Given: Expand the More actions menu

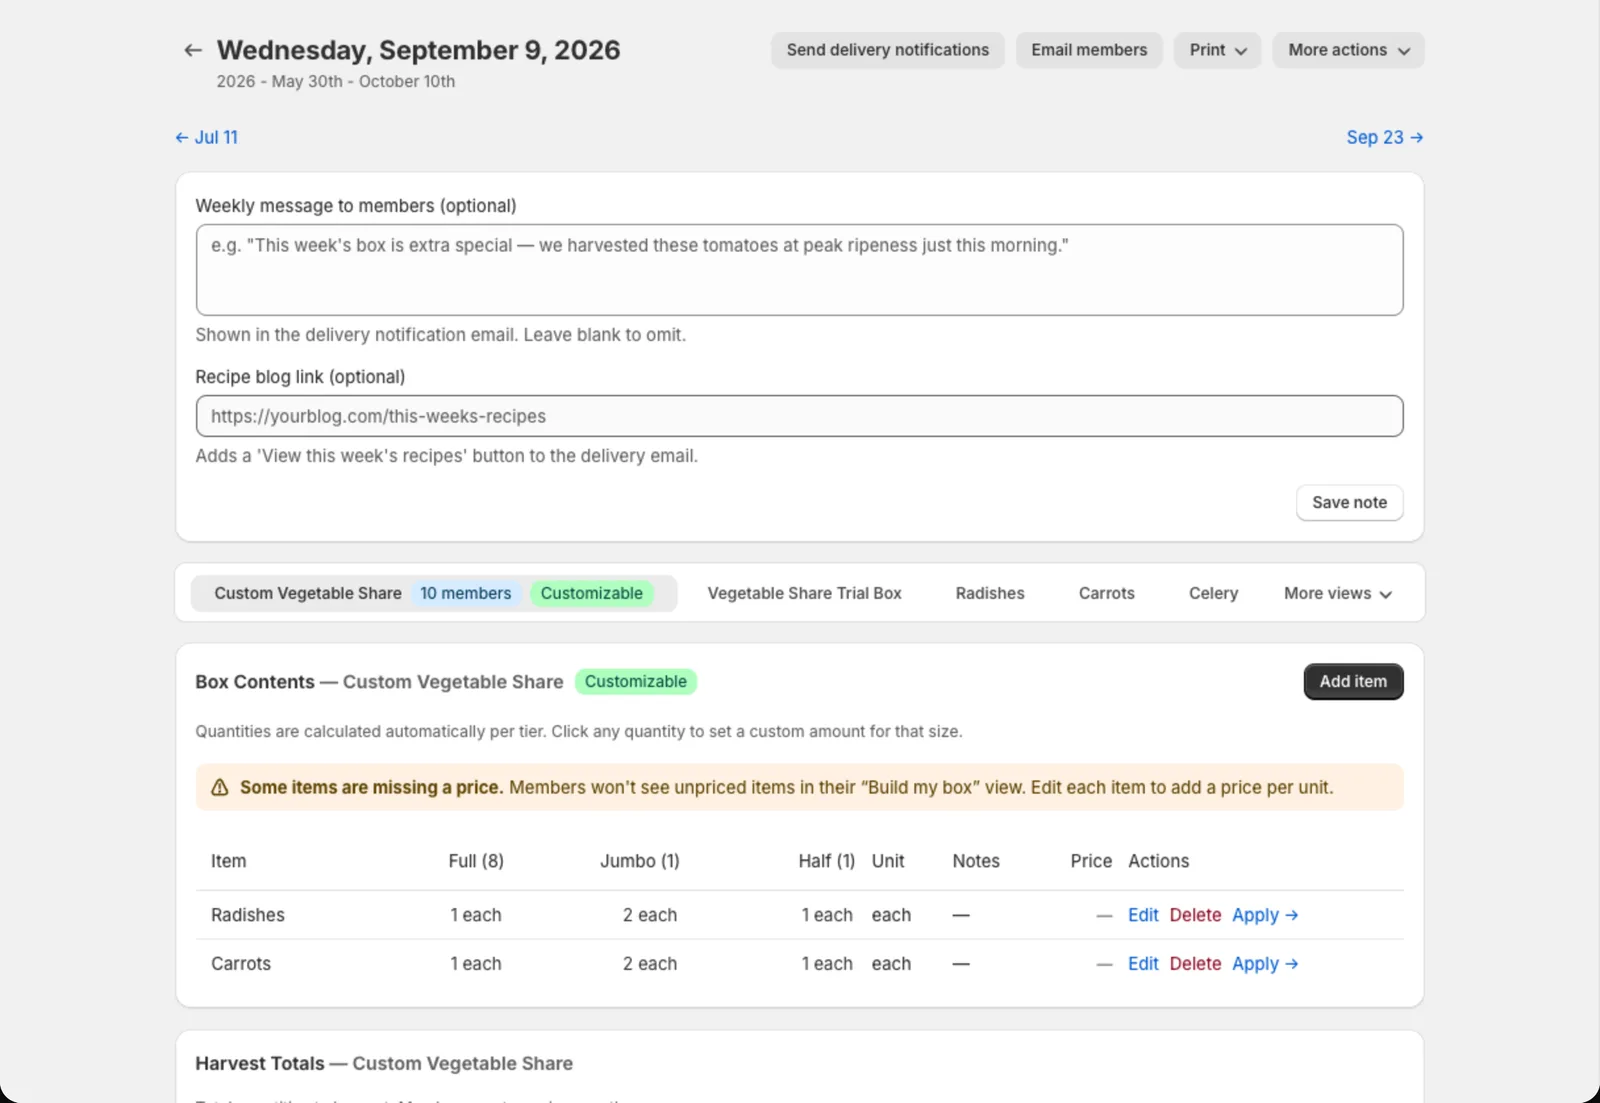Looking at the screenshot, I should click(x=1348, y=50).
